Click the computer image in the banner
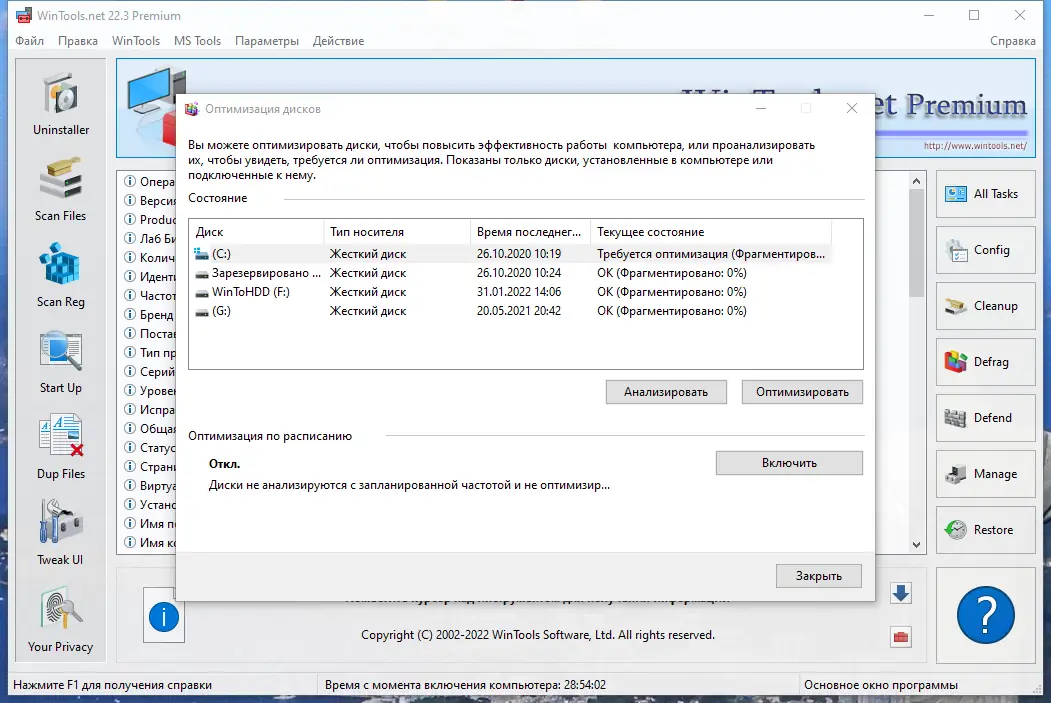The width and height of the screenshot is (1051, 703). point(156,105)
